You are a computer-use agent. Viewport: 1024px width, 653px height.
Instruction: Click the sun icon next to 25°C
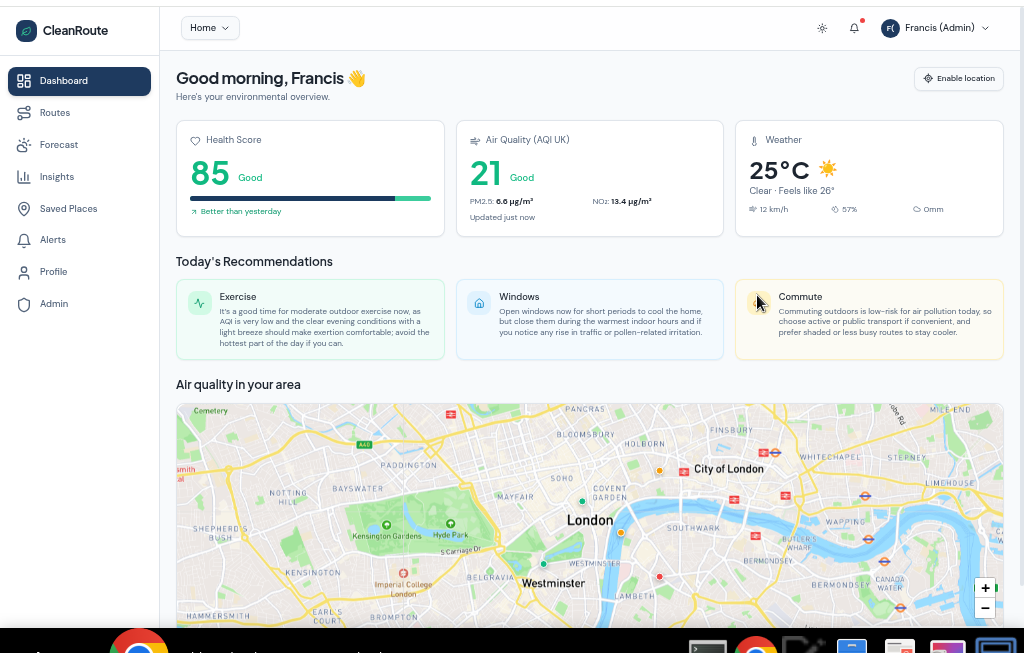[827, 168]
